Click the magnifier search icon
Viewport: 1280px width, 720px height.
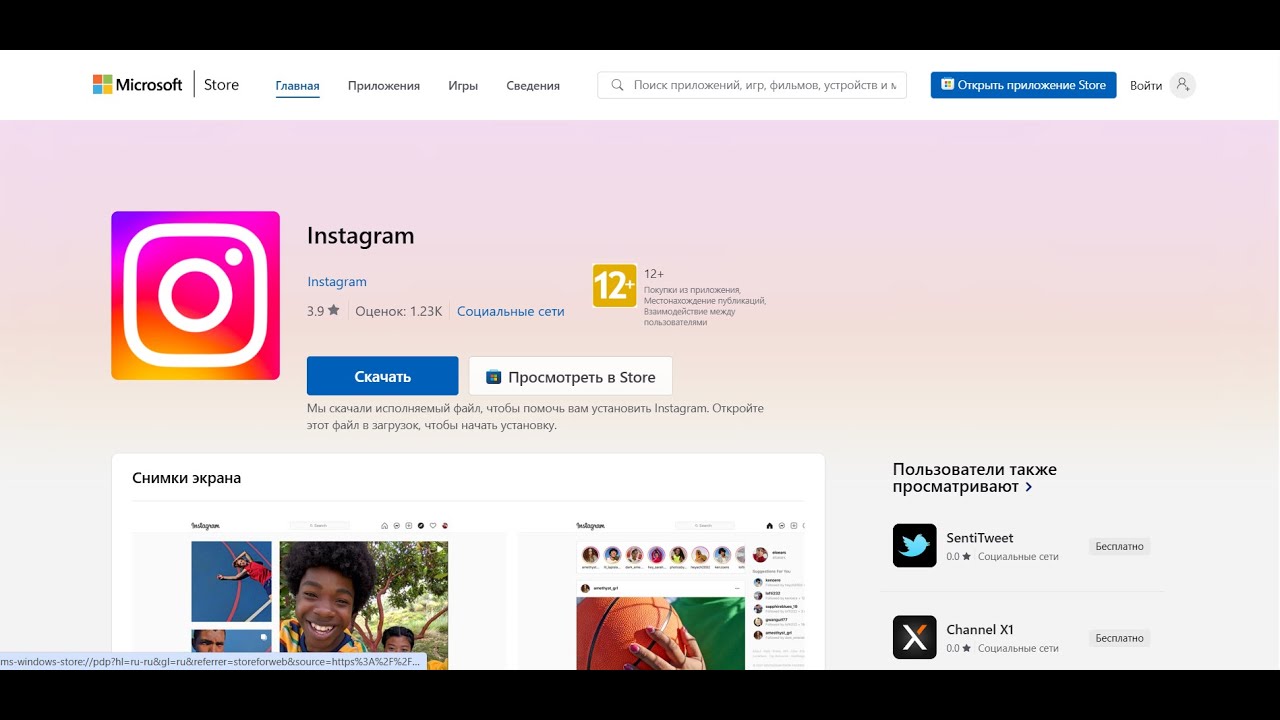pyautogui.click(x=617, y=85)
